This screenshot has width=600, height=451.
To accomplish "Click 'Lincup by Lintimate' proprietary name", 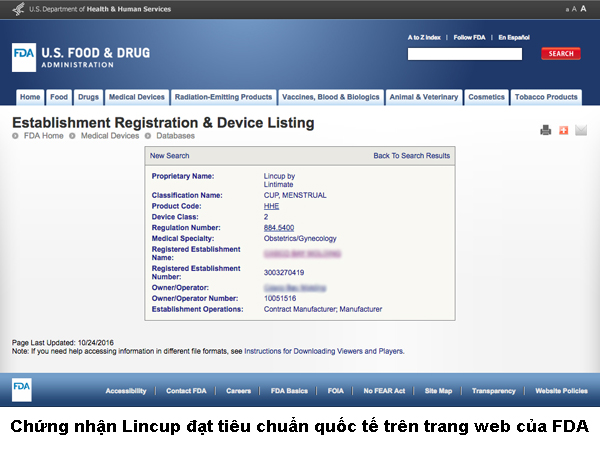I will pos(279,180).
